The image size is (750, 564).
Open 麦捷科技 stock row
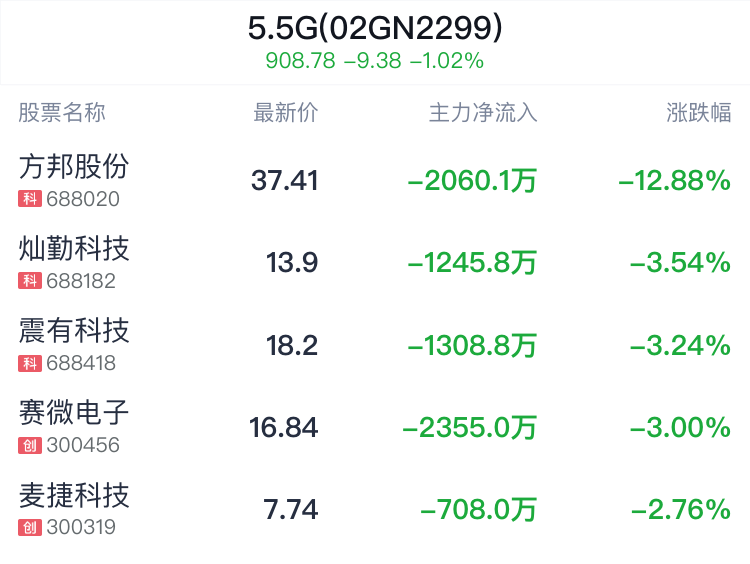375,509
